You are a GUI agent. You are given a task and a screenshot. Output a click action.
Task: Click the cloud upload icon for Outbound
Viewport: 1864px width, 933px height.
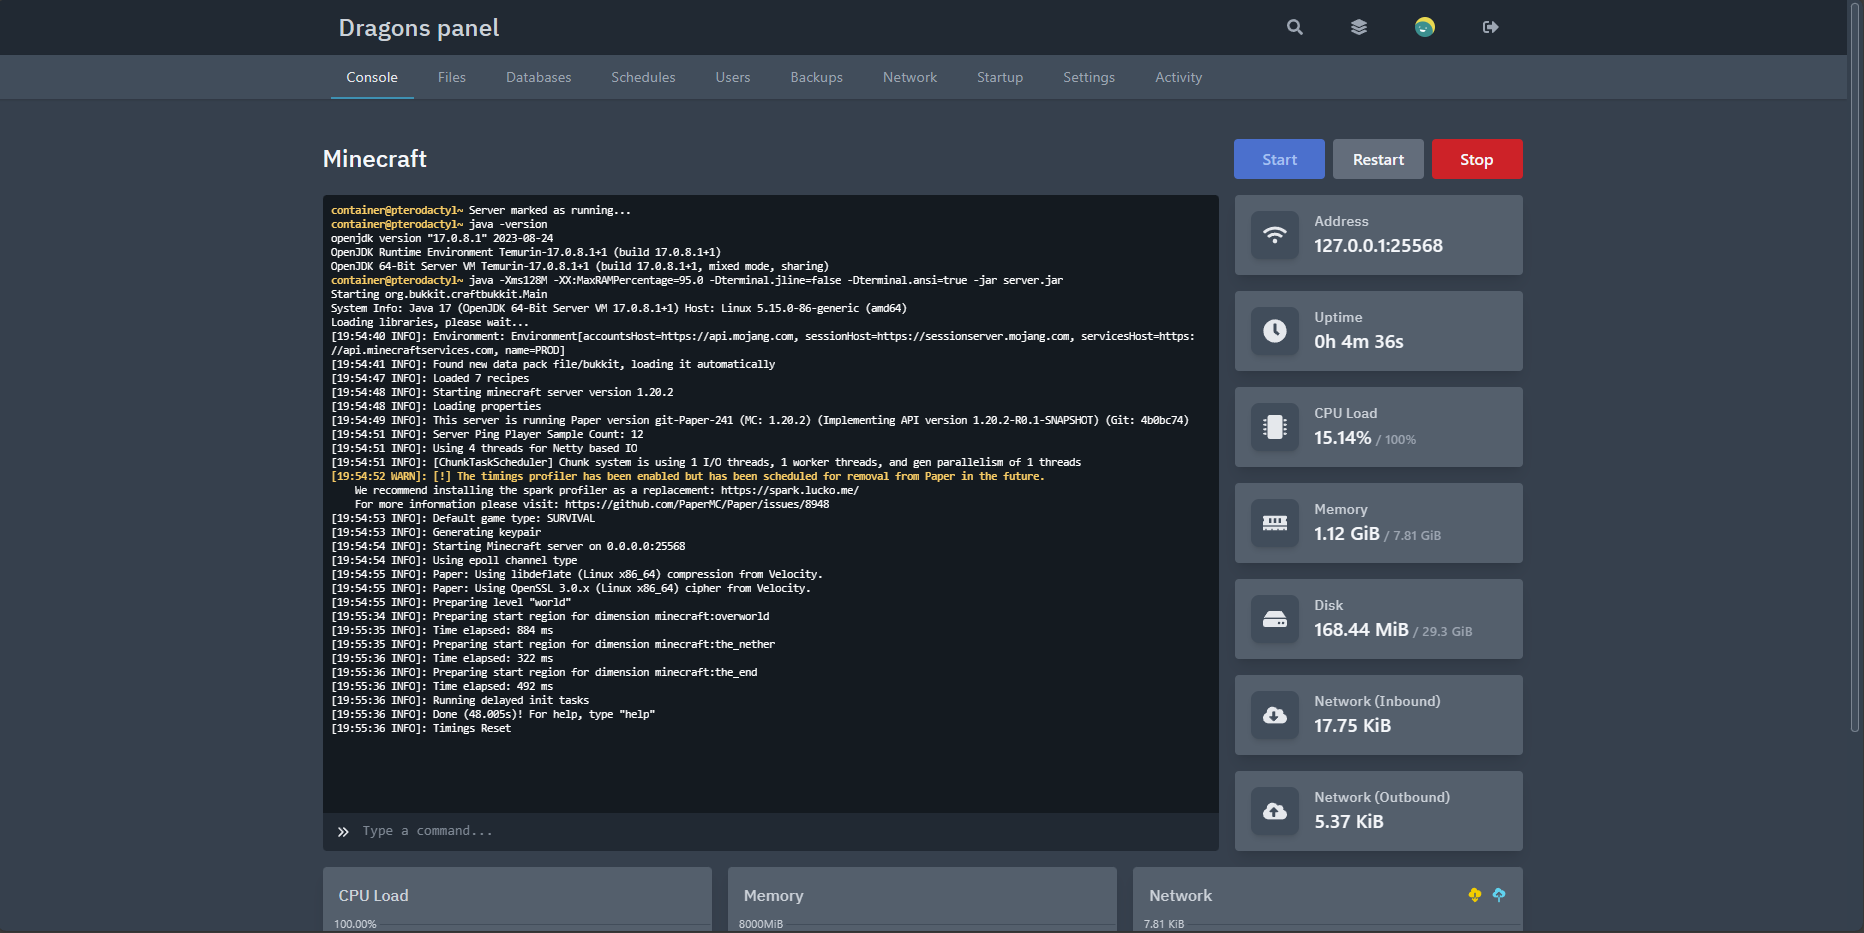tap(1275, 811)
